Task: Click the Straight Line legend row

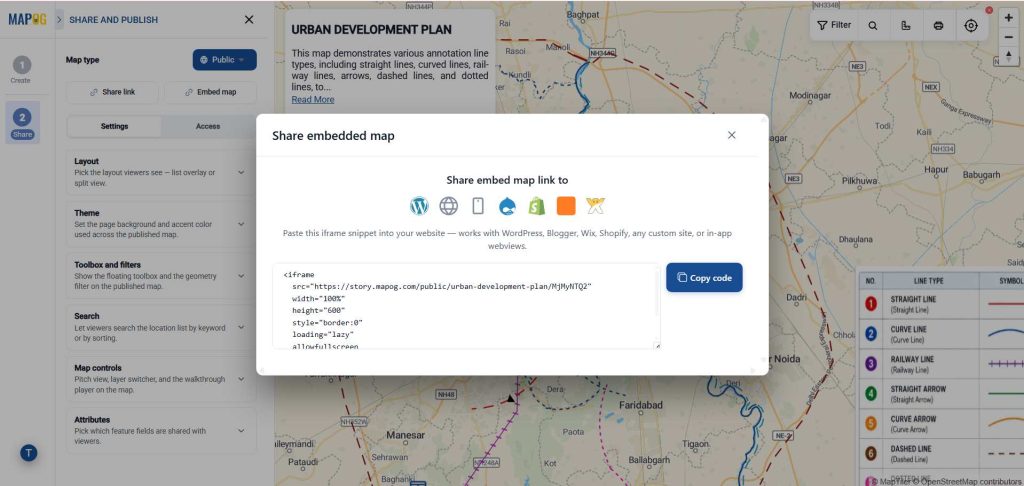Action: click(941, 304)
